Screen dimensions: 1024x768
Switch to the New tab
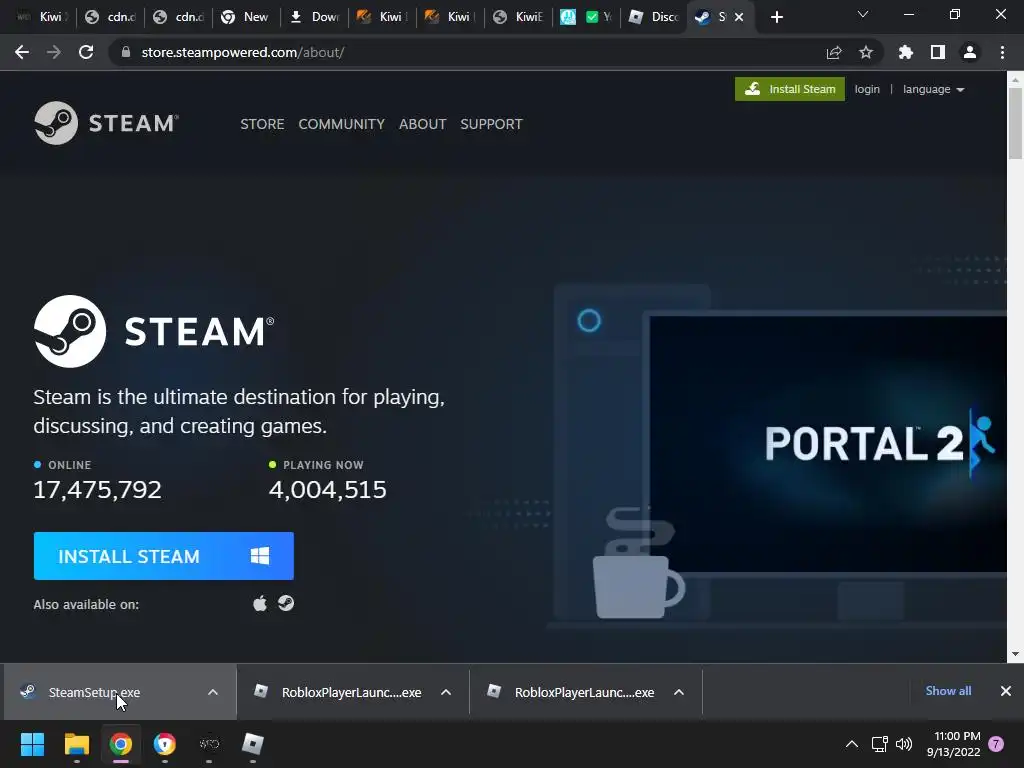[x=246, y=17]
